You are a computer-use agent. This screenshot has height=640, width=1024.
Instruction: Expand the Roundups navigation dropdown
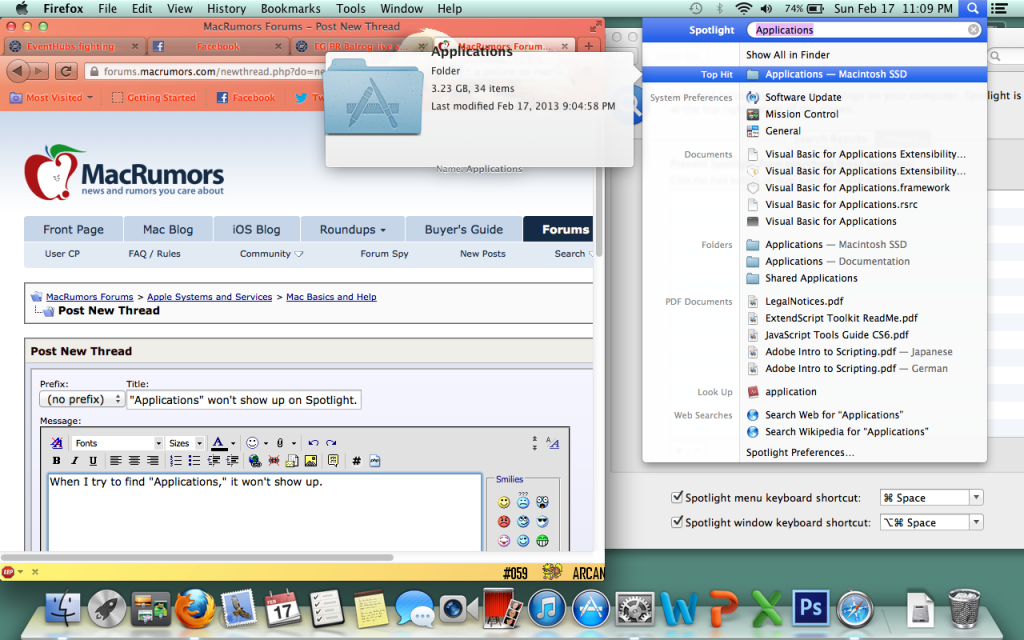353,229
